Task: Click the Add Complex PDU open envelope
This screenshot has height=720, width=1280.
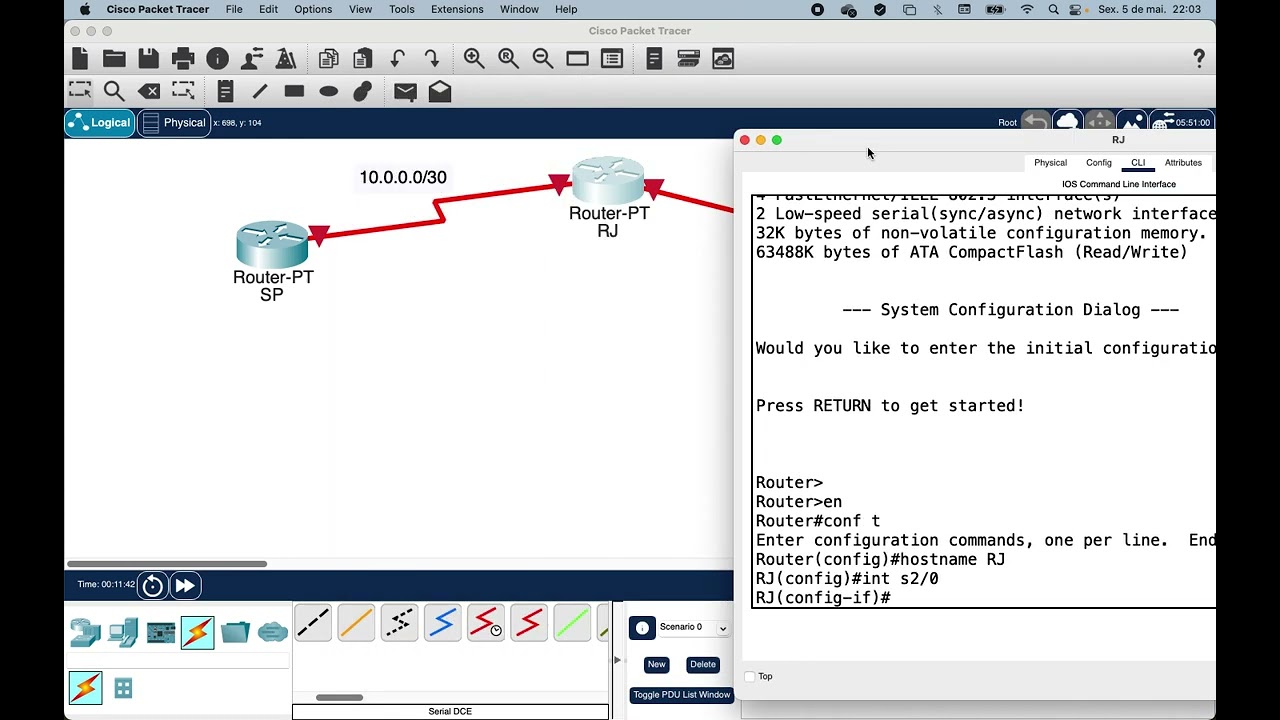Action: [x=440, y=91]
